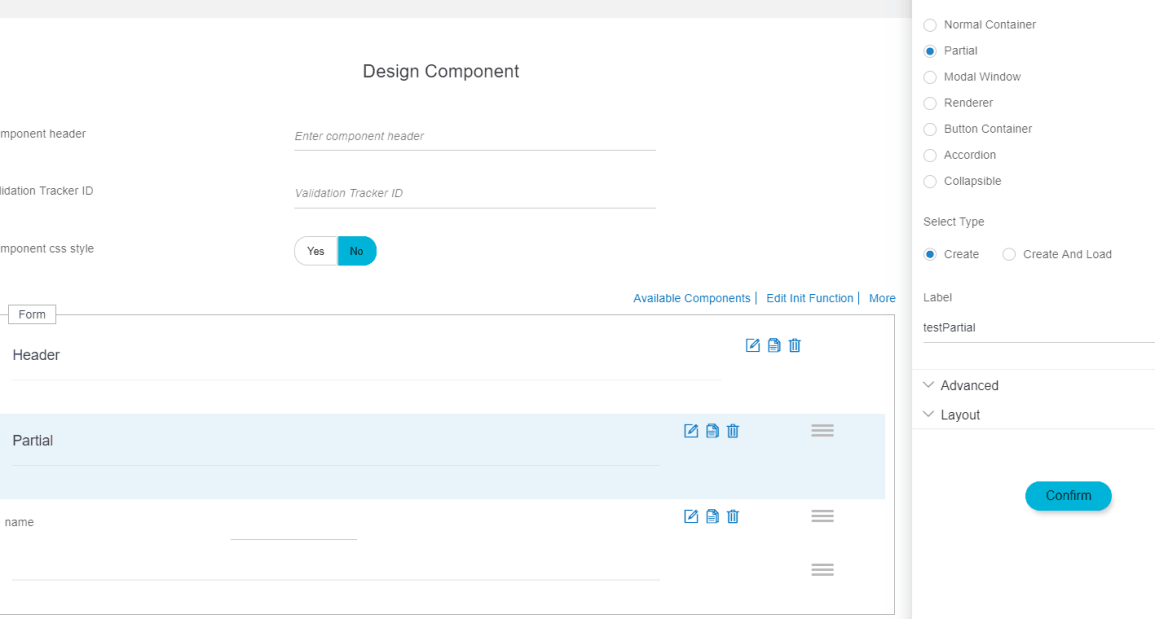Select the Form tab

pyautogui.click(x=31, y=314)
